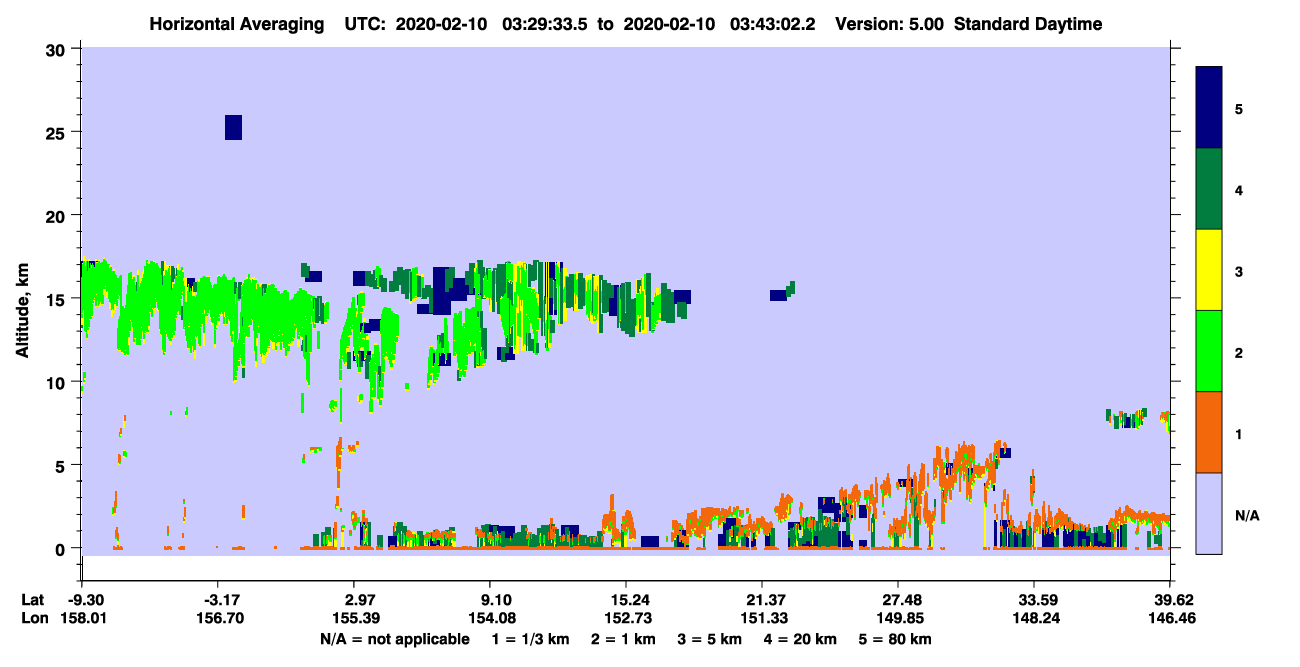This screenshot has height=667, width=1300.
Task: Click the 'Lat' axis row label
Action: [x=32, y=600]
